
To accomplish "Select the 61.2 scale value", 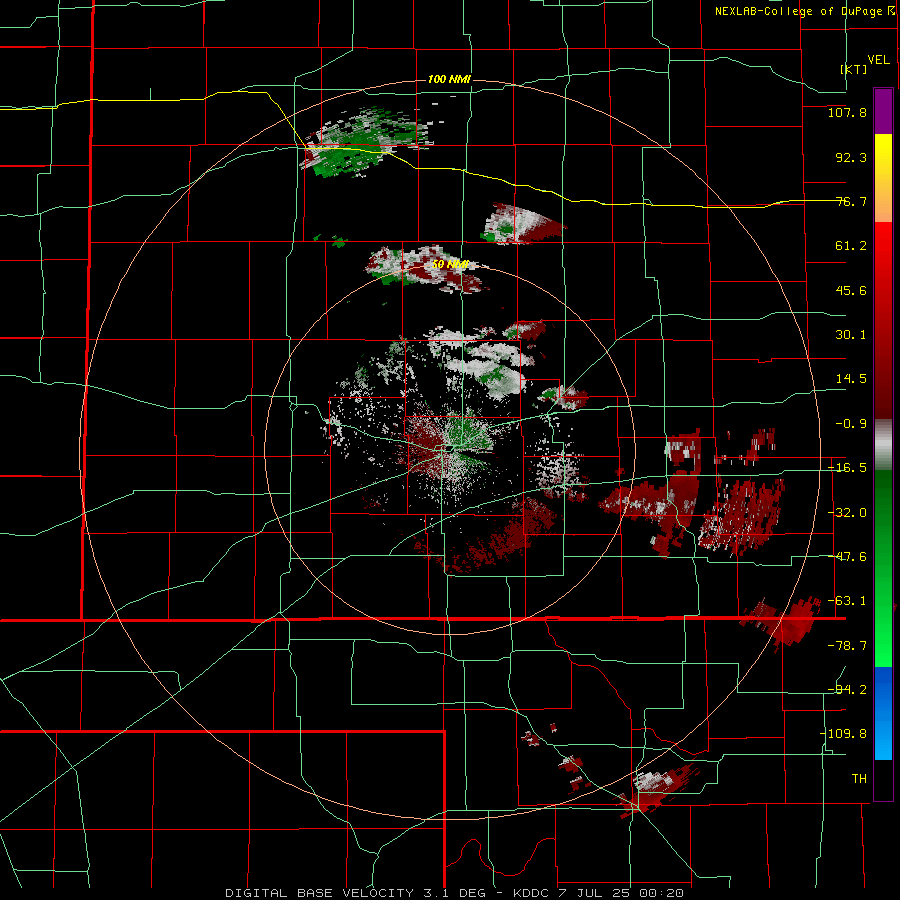I will coord(851,246).
